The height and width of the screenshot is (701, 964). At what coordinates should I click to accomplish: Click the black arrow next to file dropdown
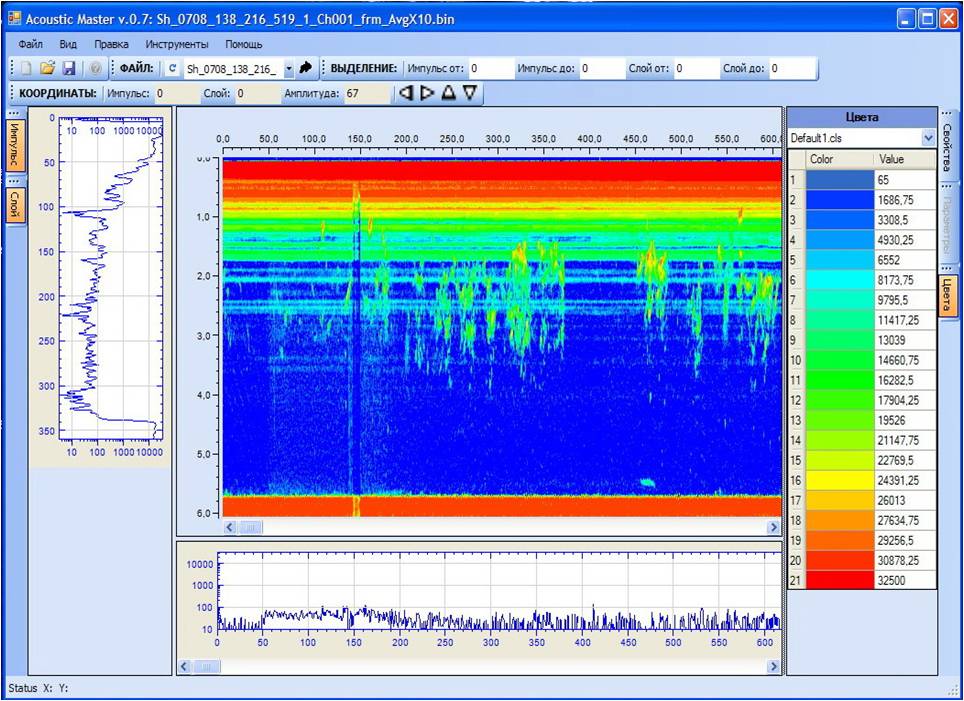click(x=306, y=69)
